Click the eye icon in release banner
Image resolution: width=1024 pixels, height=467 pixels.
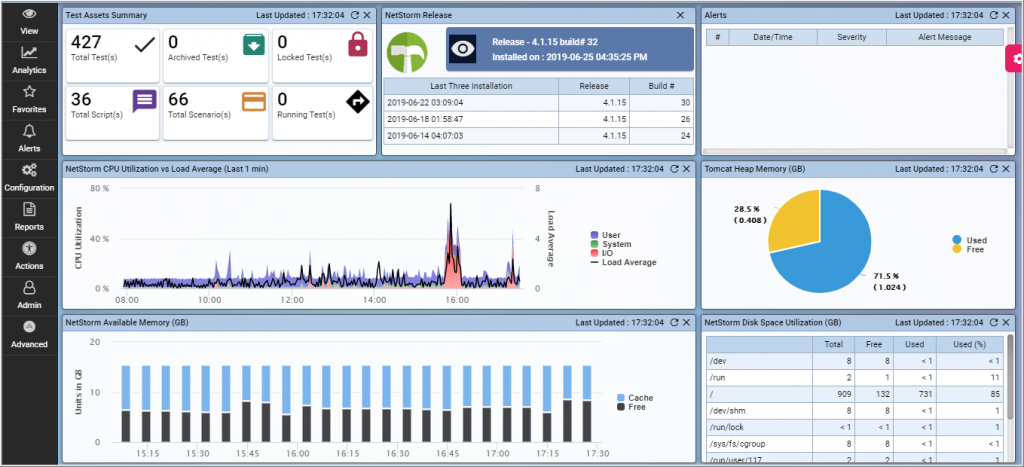click(x=462, y=50)
